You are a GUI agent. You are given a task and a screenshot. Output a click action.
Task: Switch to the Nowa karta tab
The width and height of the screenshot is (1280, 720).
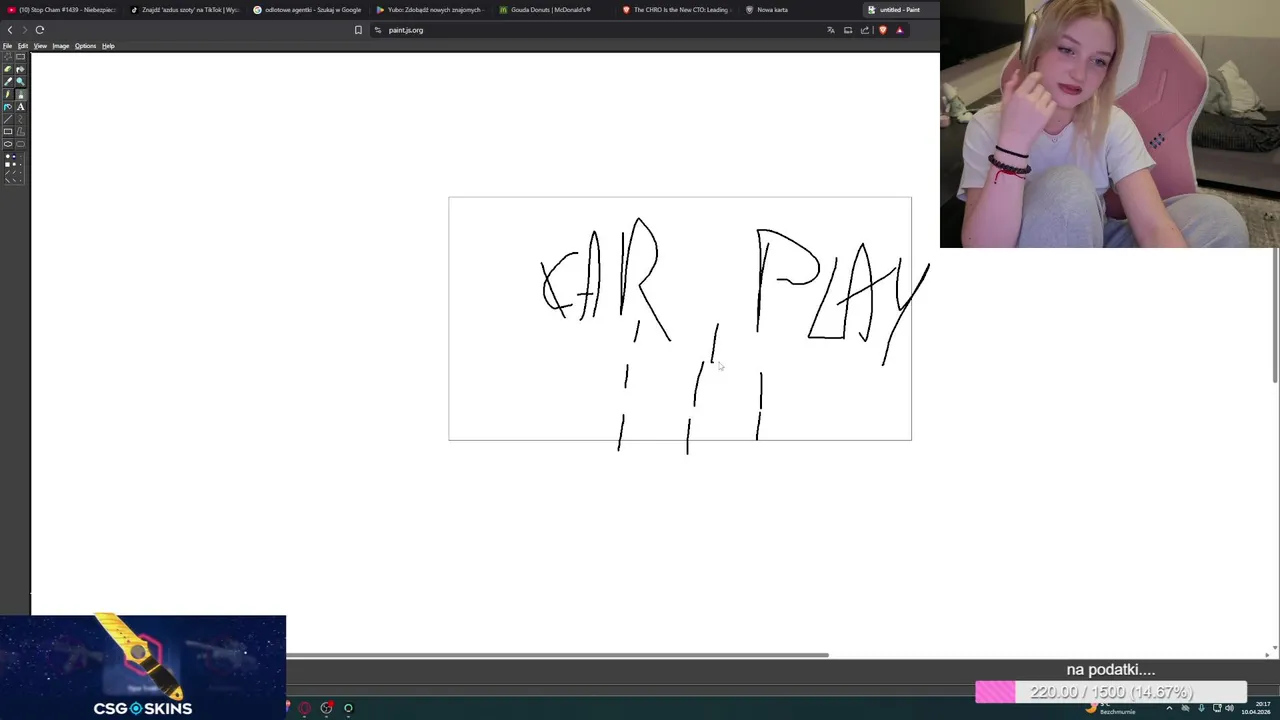pyautogui.click(x=799, y=10)
